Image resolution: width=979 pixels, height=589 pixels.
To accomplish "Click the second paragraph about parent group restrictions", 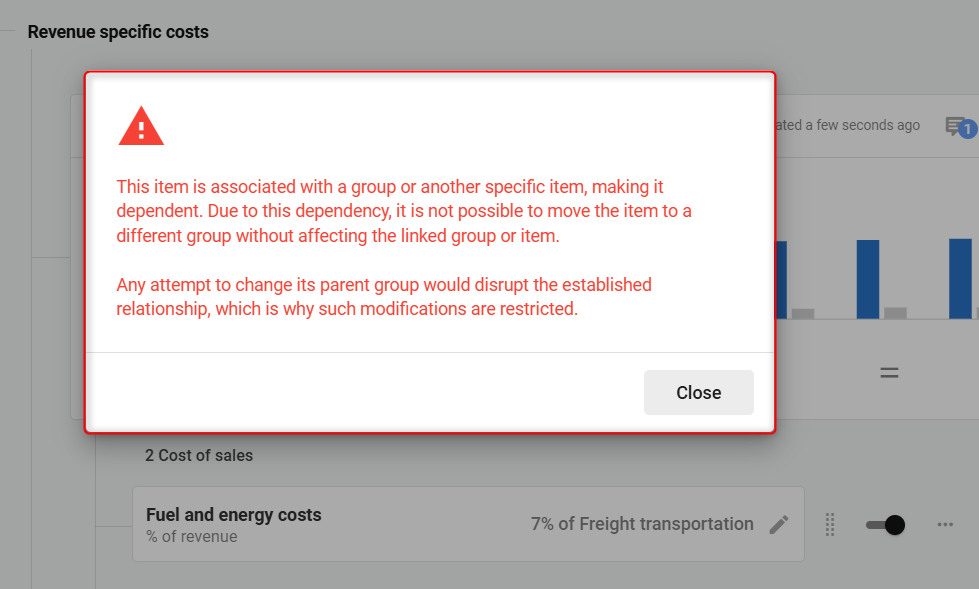I will pyautogui.click(x=383, y=297).
